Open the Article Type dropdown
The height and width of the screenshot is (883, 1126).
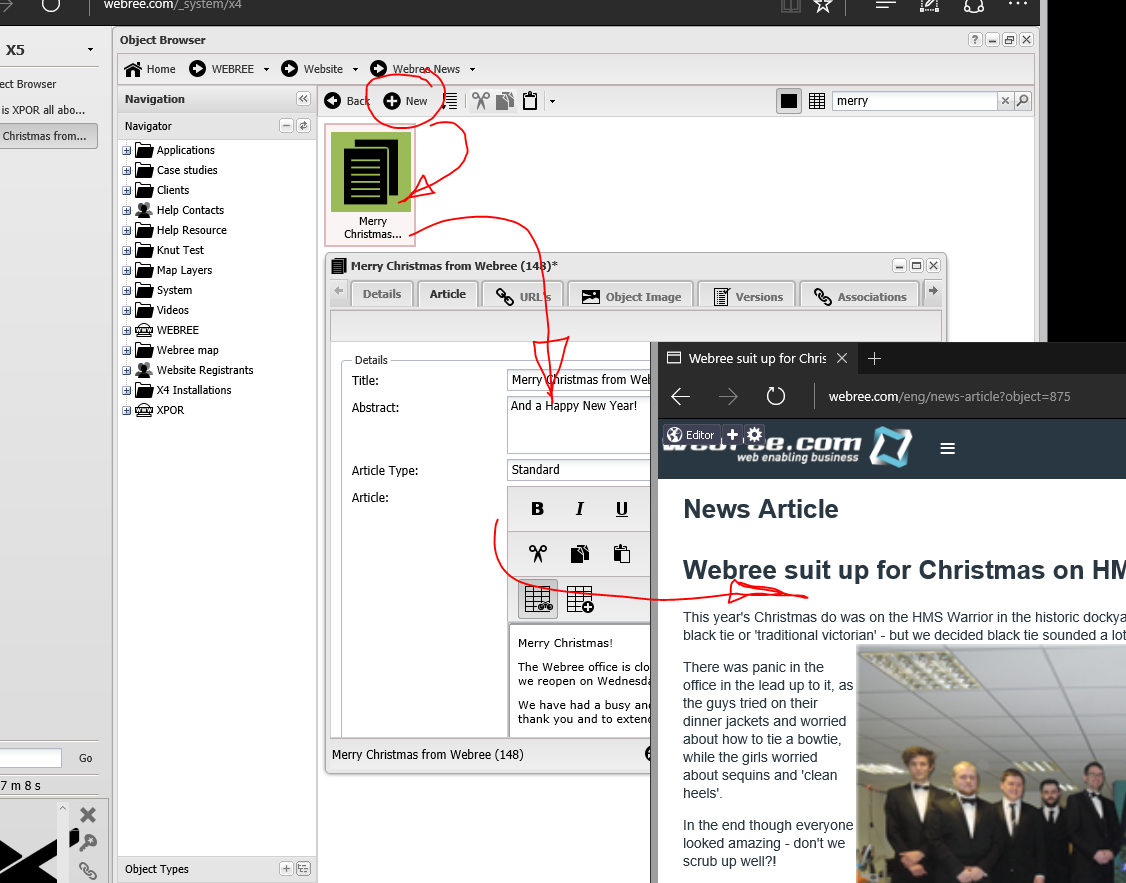[579, 469]
